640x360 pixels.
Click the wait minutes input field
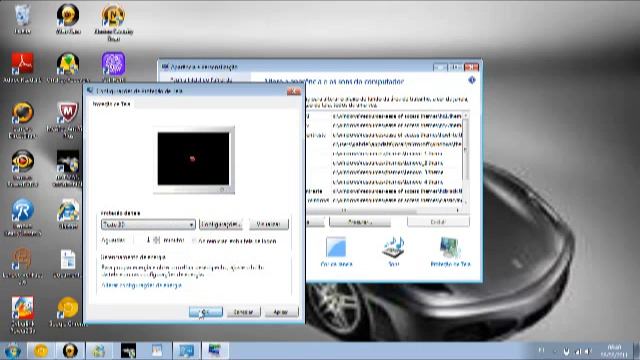pyautogui.click(x=143, y=240)
